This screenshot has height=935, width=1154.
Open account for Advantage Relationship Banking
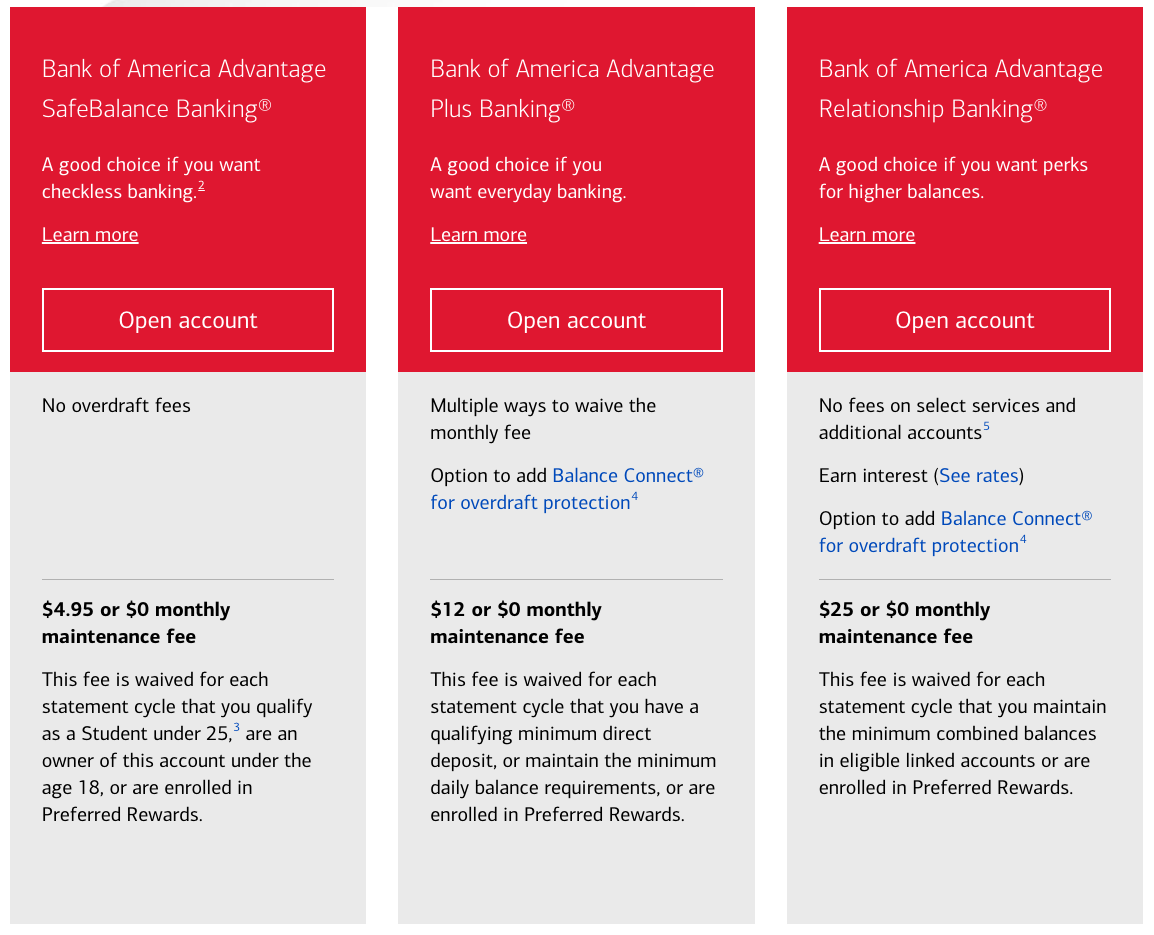coord(964,320)
